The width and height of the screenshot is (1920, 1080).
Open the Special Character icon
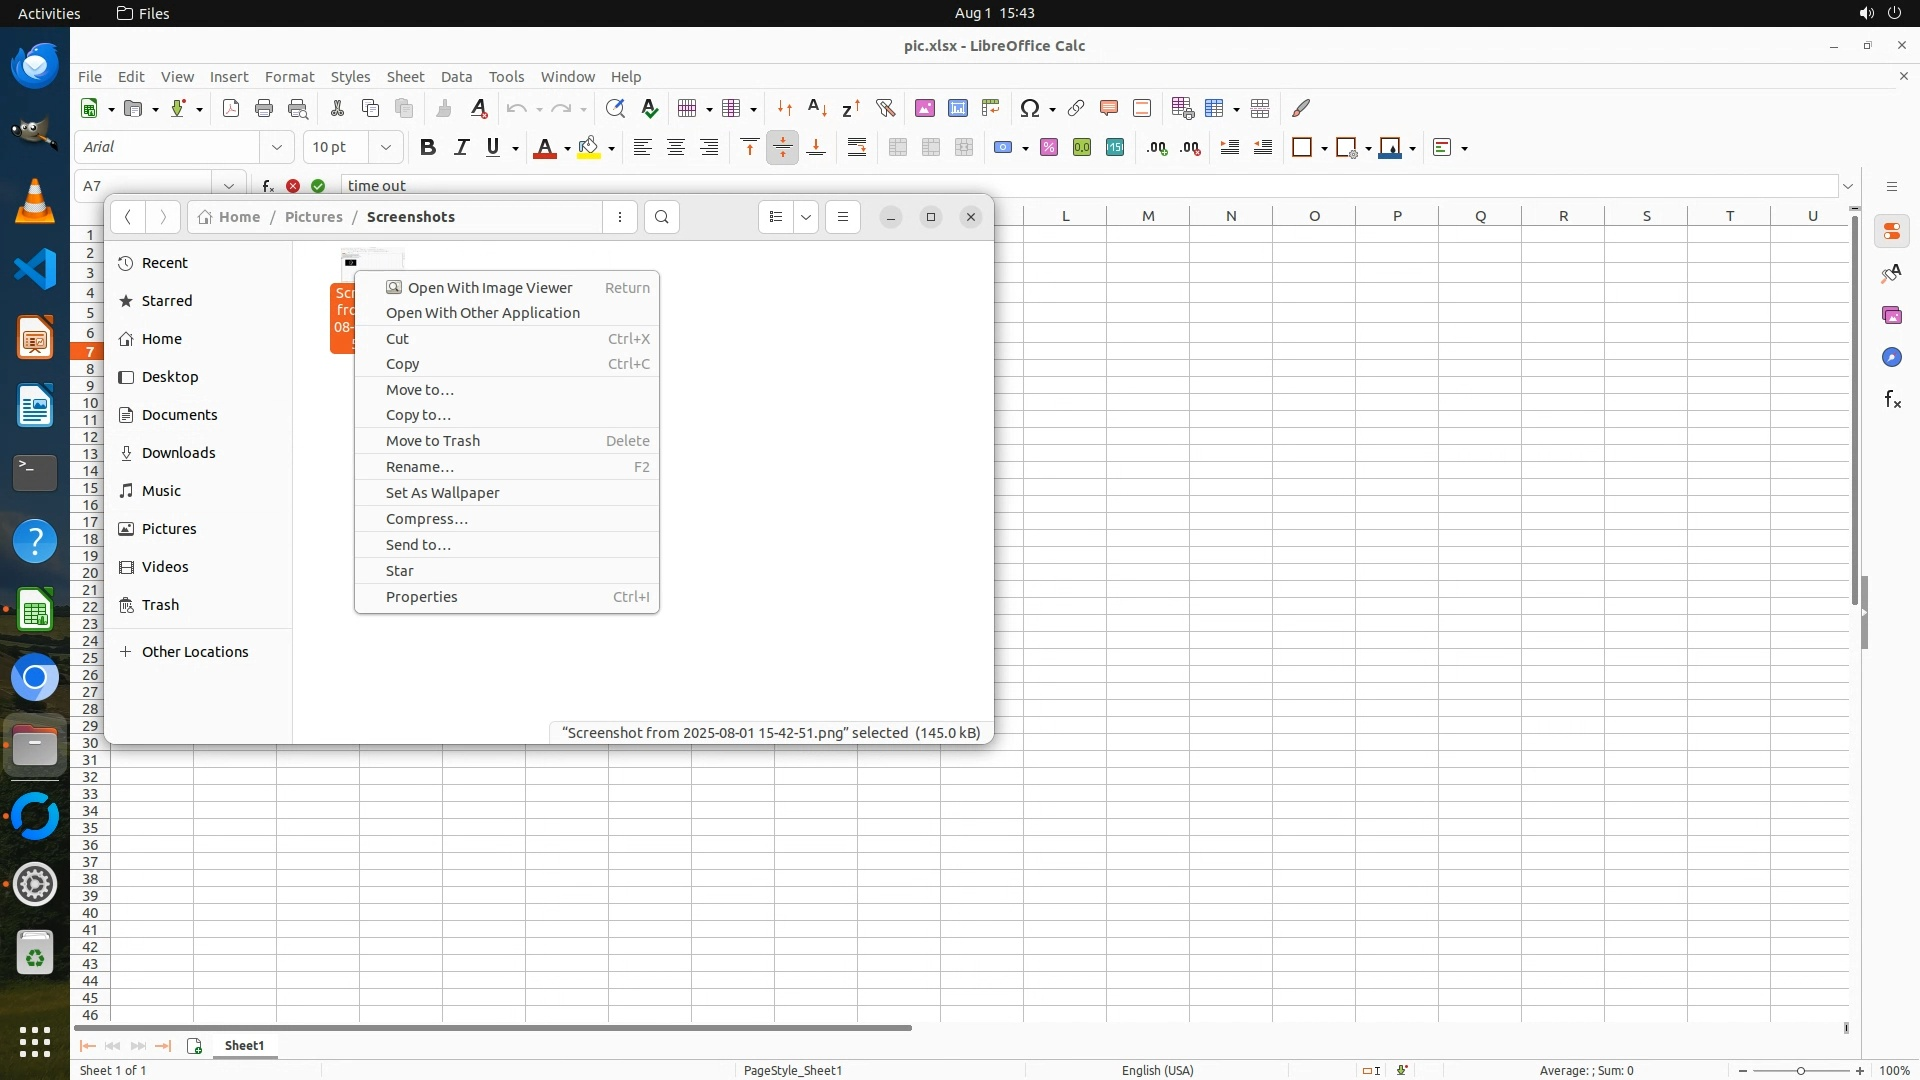tap(1029, 108)
